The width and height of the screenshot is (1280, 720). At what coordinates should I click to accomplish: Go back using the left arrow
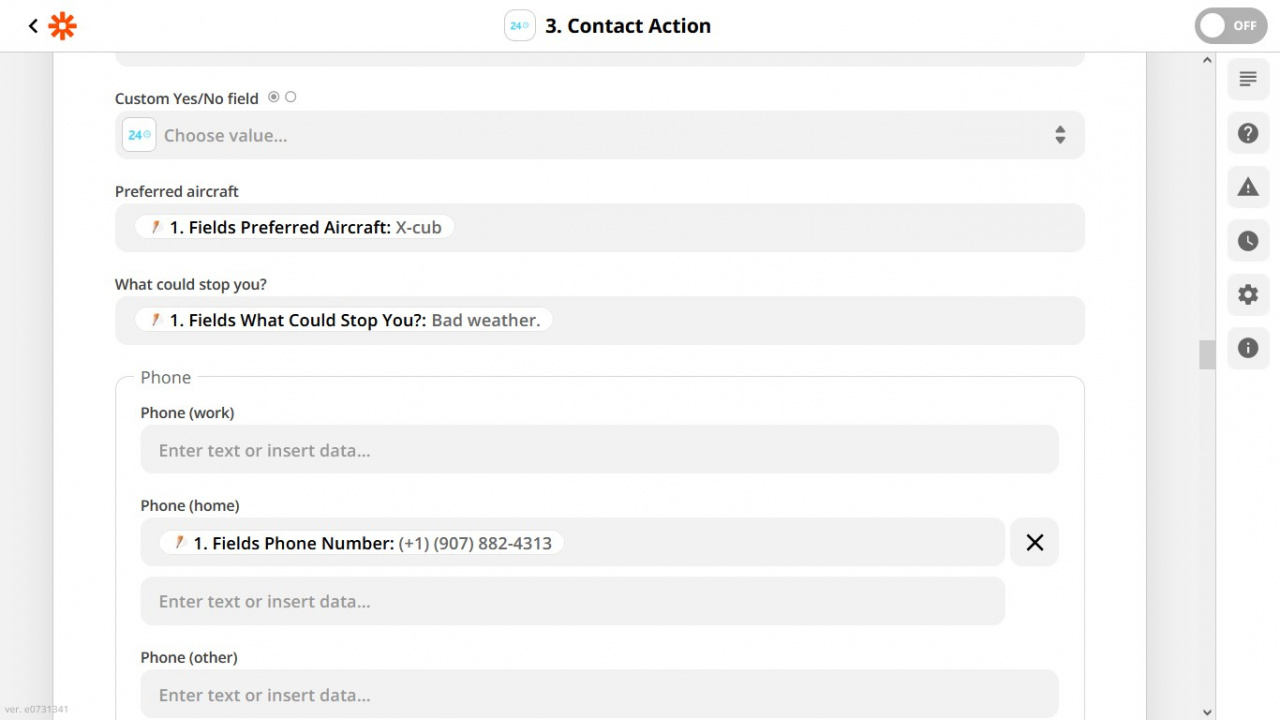coord(33,26)
